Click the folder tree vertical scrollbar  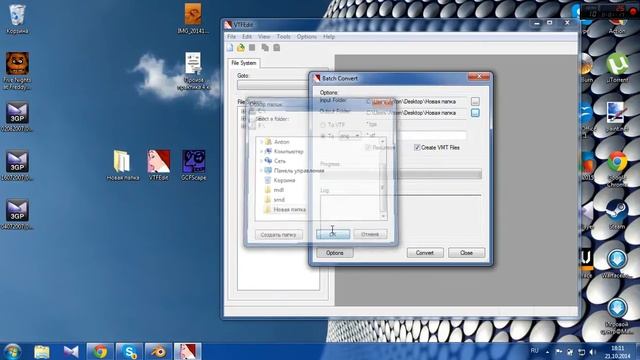[x=383, y=178]
